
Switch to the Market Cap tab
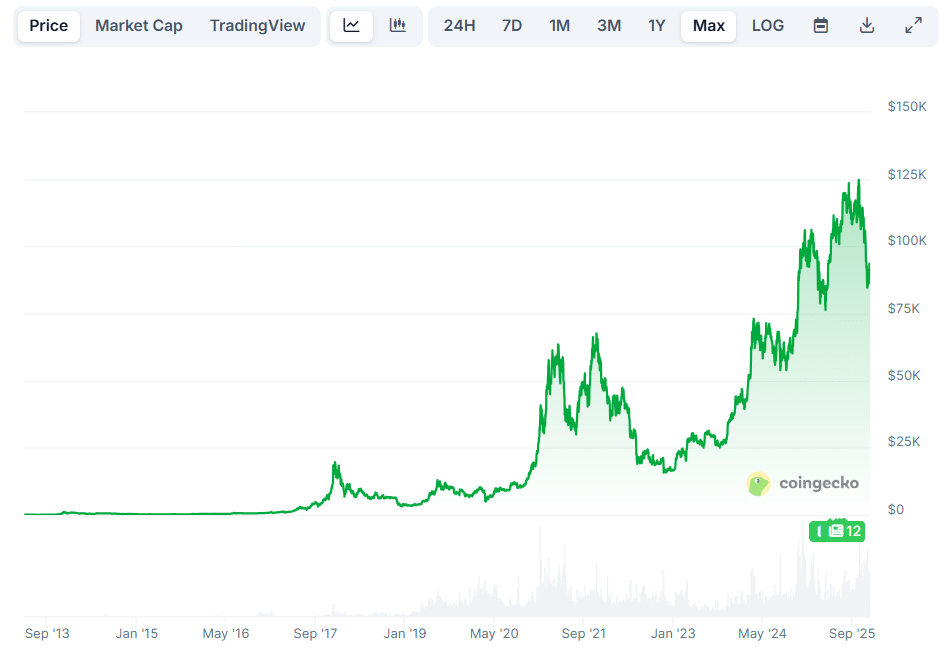click(x=138, y=25)
